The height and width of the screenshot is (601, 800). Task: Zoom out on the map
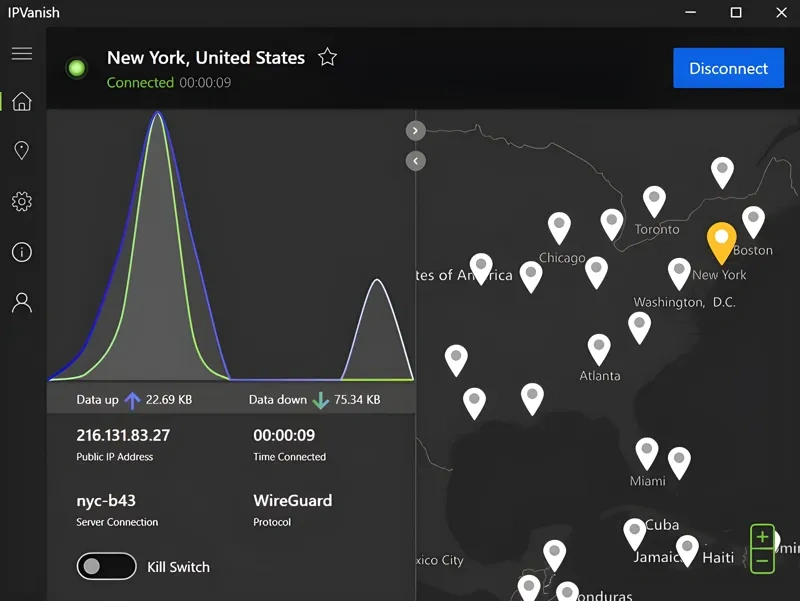762,561
